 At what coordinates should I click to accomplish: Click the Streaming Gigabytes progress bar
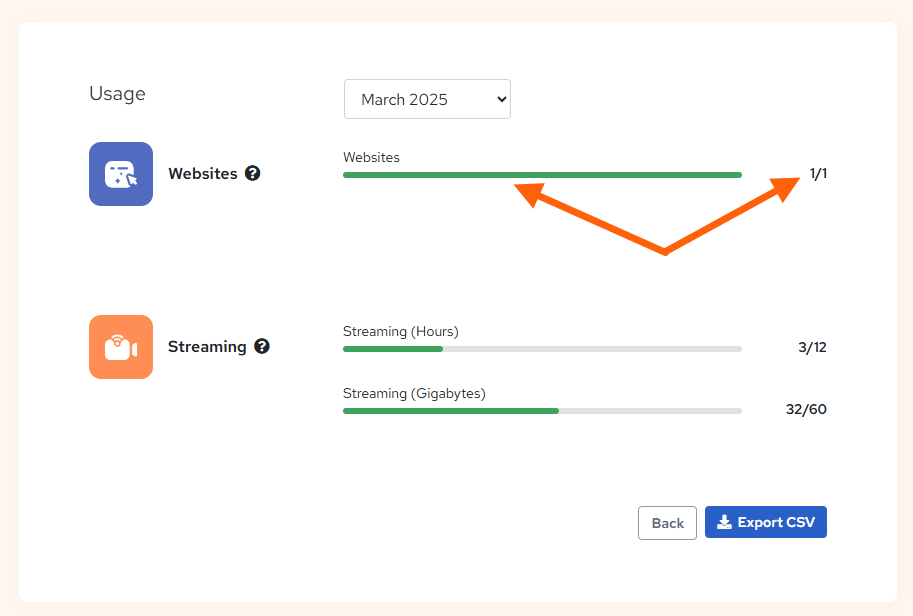pyautogui.click(x=541, y=410)
